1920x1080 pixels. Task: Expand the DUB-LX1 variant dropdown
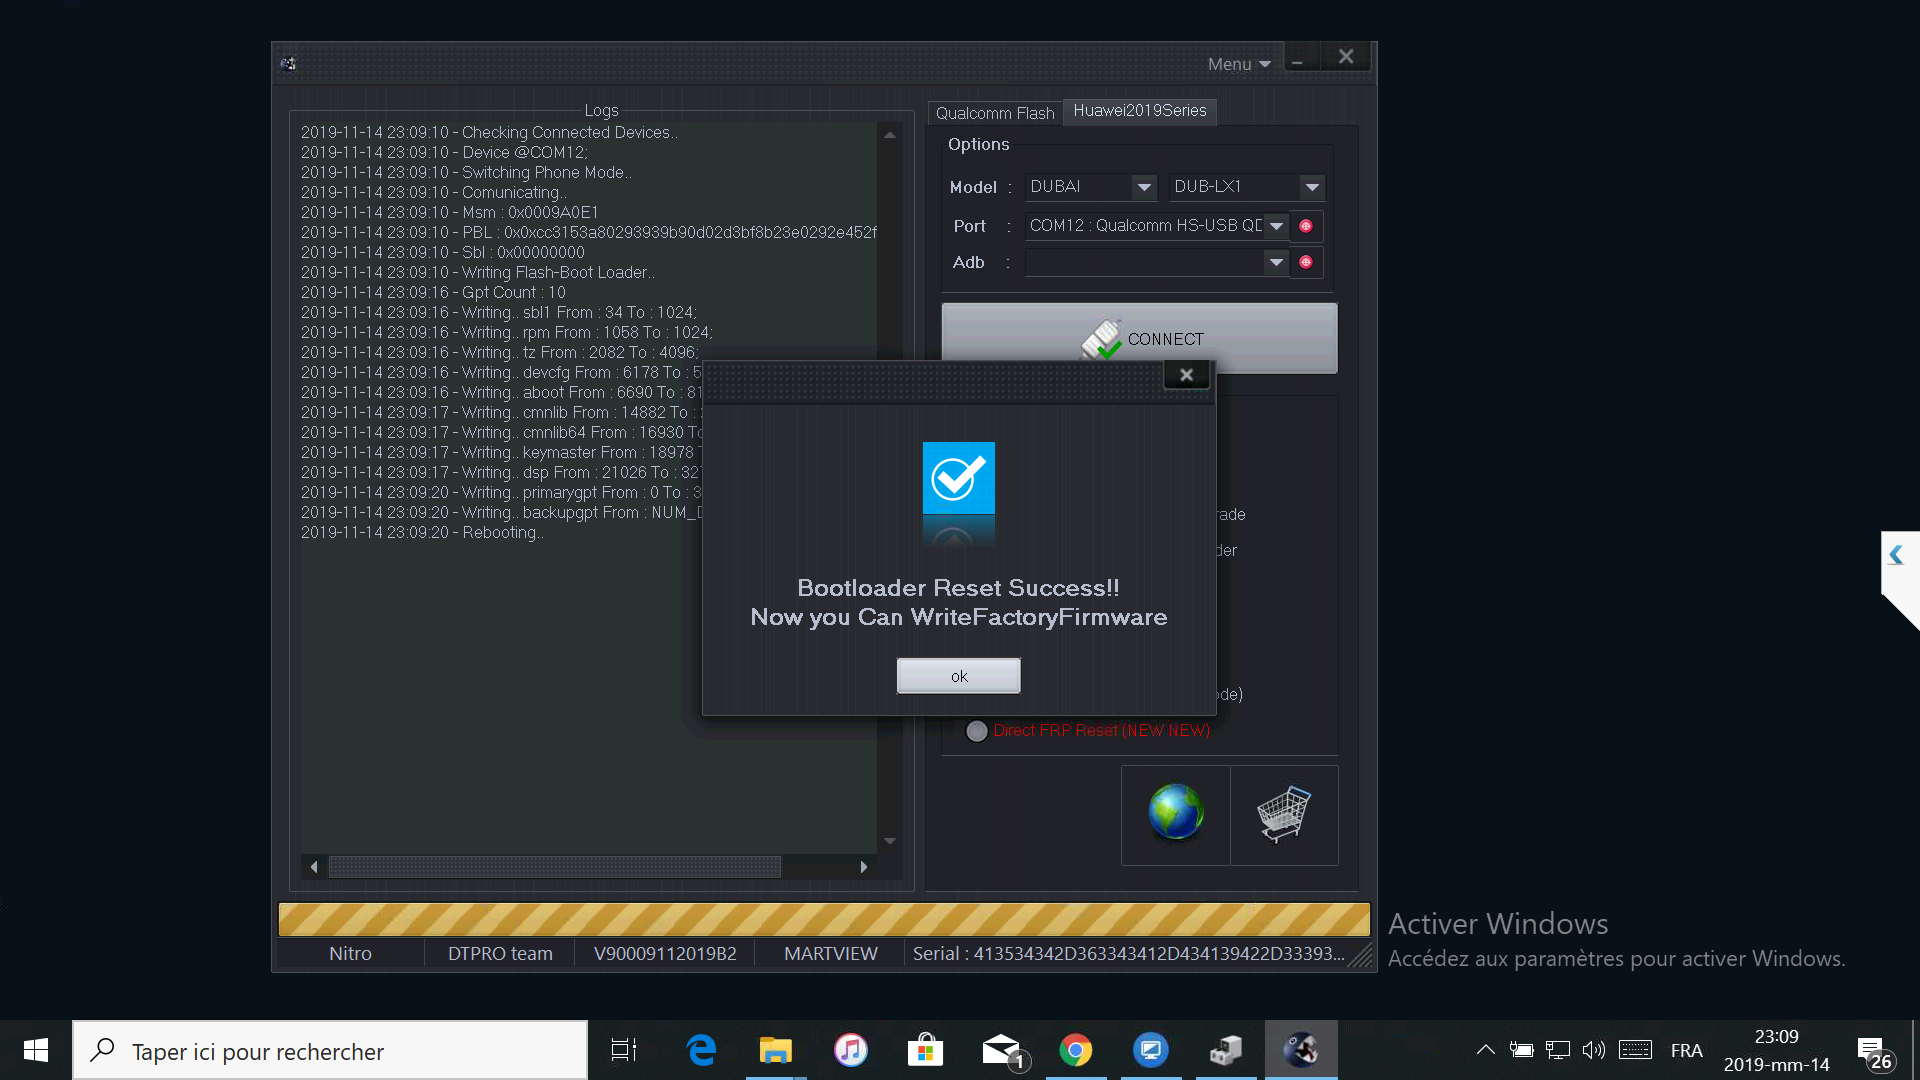tap(1312, 187)
